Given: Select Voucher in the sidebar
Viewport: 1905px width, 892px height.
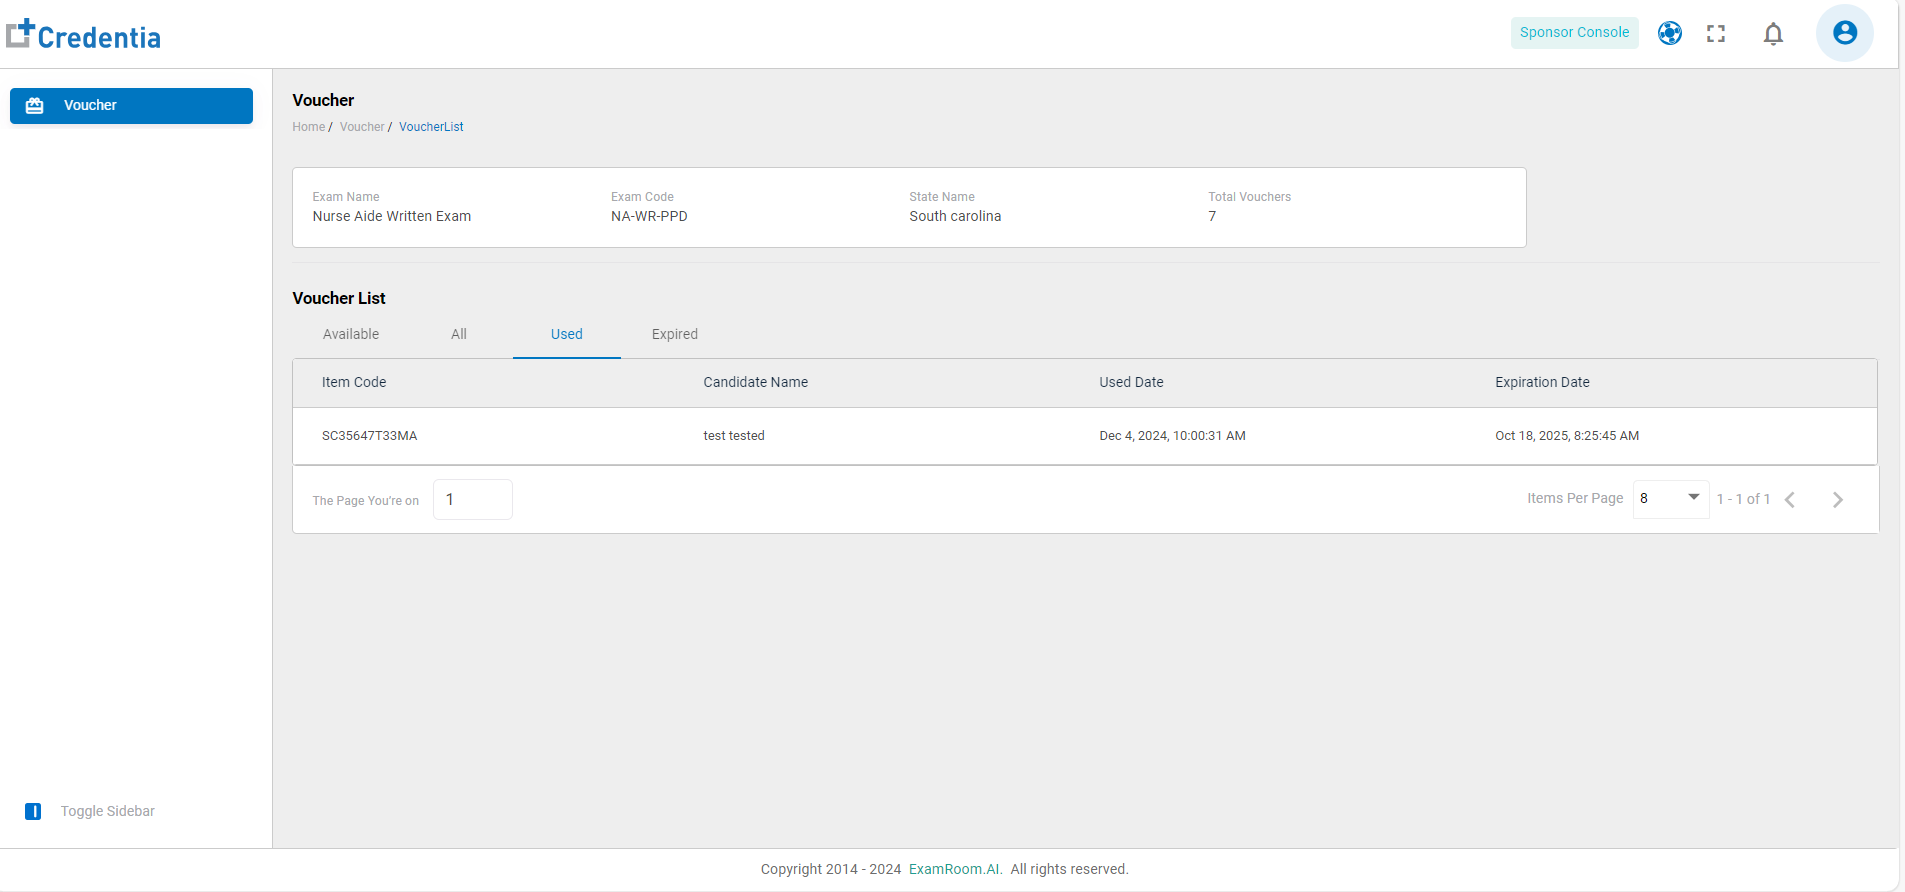Looking at the screenshot, I should pyautogui.click(x=131, y=106).
